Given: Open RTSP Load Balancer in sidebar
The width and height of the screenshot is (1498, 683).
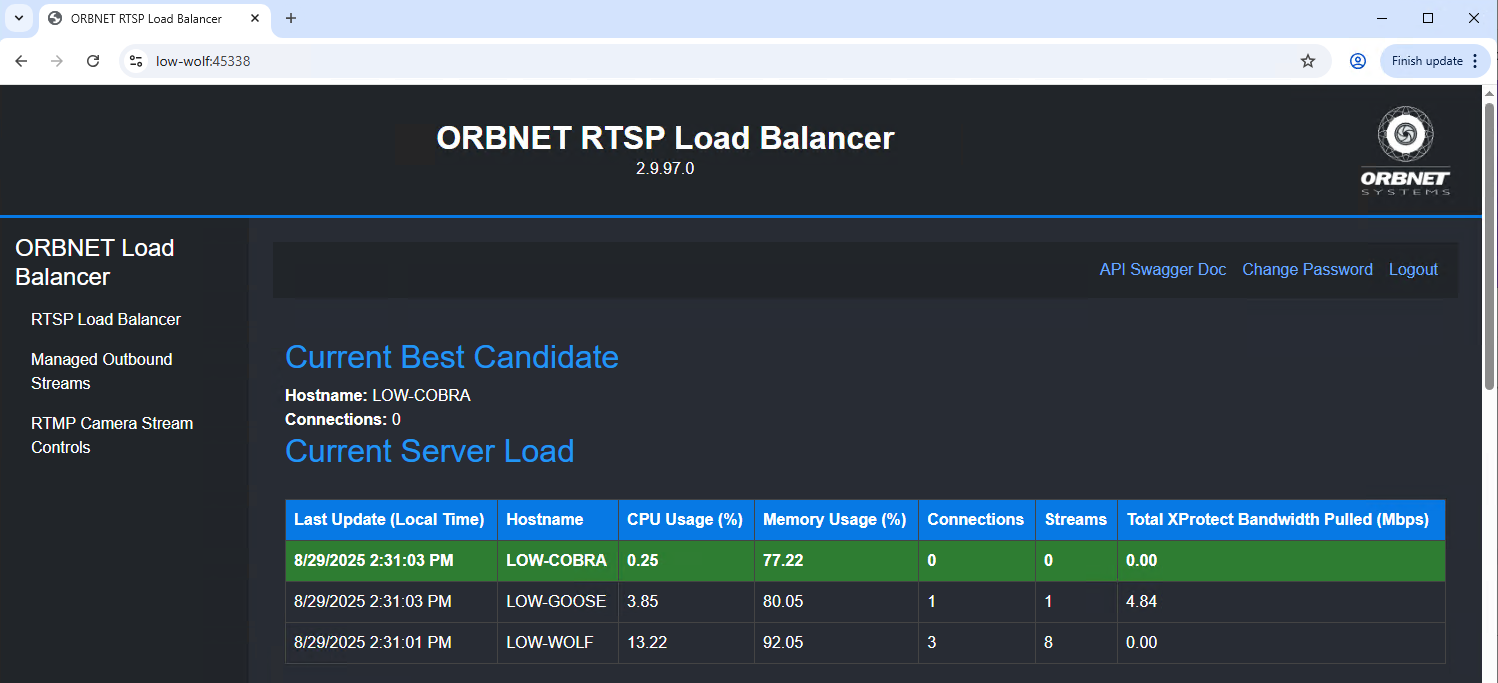Looking at the screenshot, I should pos(106,320).
